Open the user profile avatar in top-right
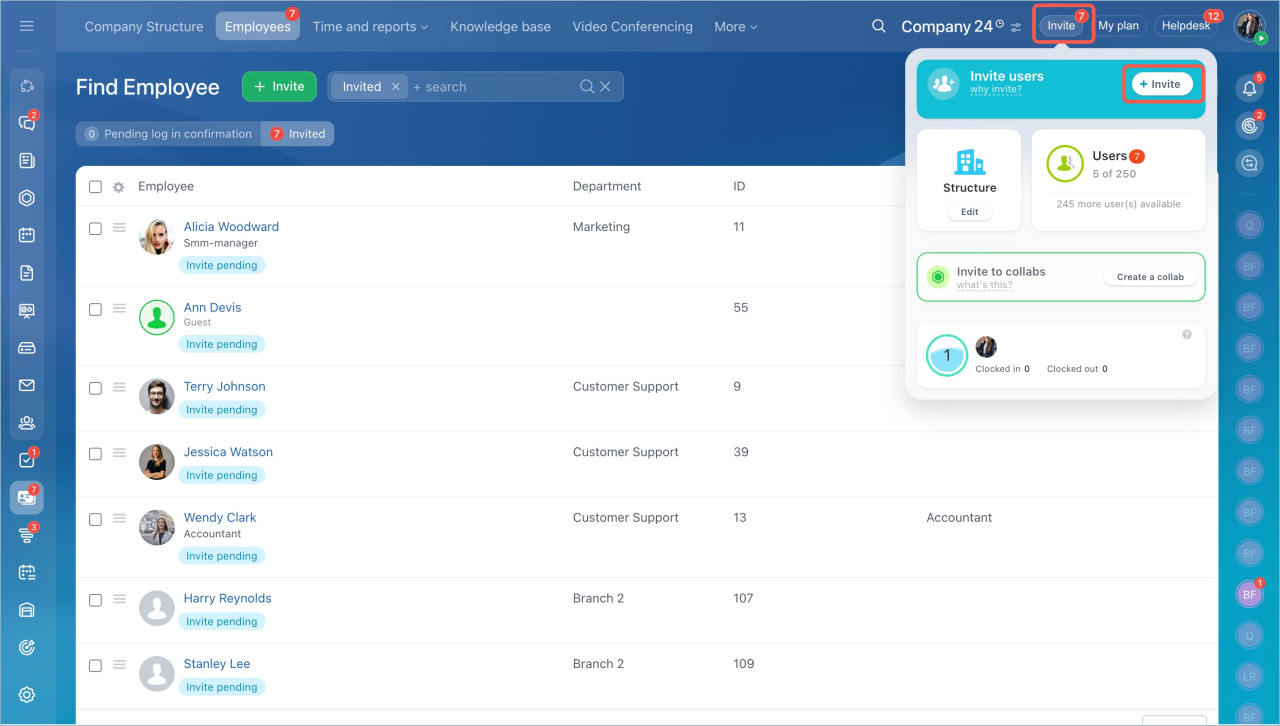 coord(1250,26)
